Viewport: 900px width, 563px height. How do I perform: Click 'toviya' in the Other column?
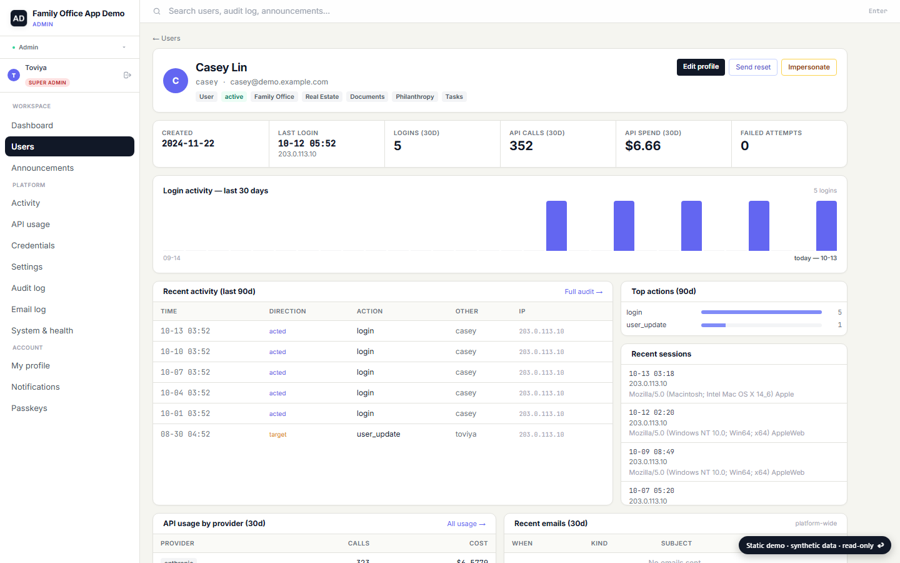tap(465, 434)
